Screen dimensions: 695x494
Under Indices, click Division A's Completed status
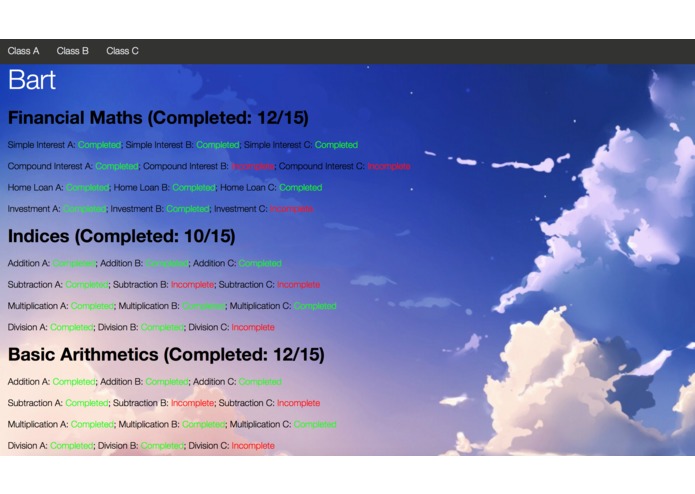click(x=72, y=327)
